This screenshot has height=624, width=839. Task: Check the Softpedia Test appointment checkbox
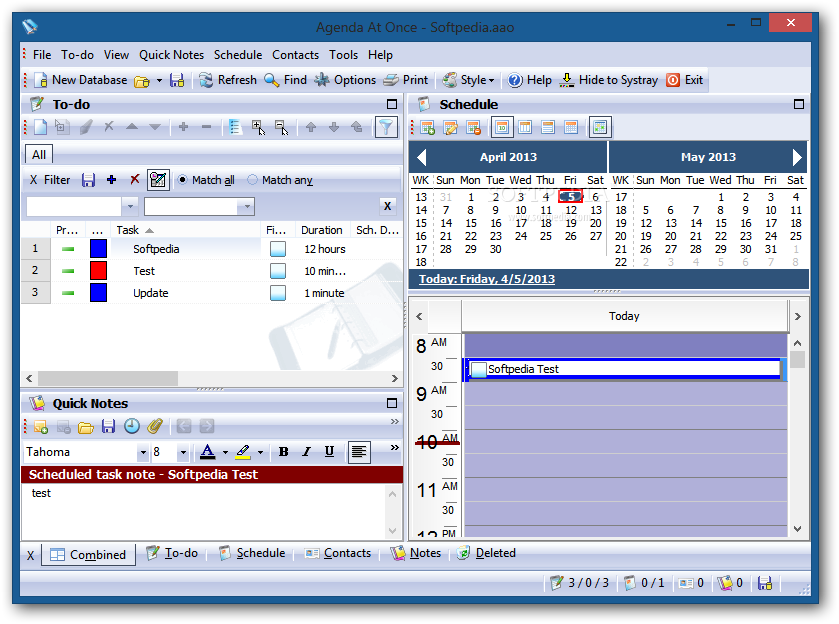(x=478, y=369)
